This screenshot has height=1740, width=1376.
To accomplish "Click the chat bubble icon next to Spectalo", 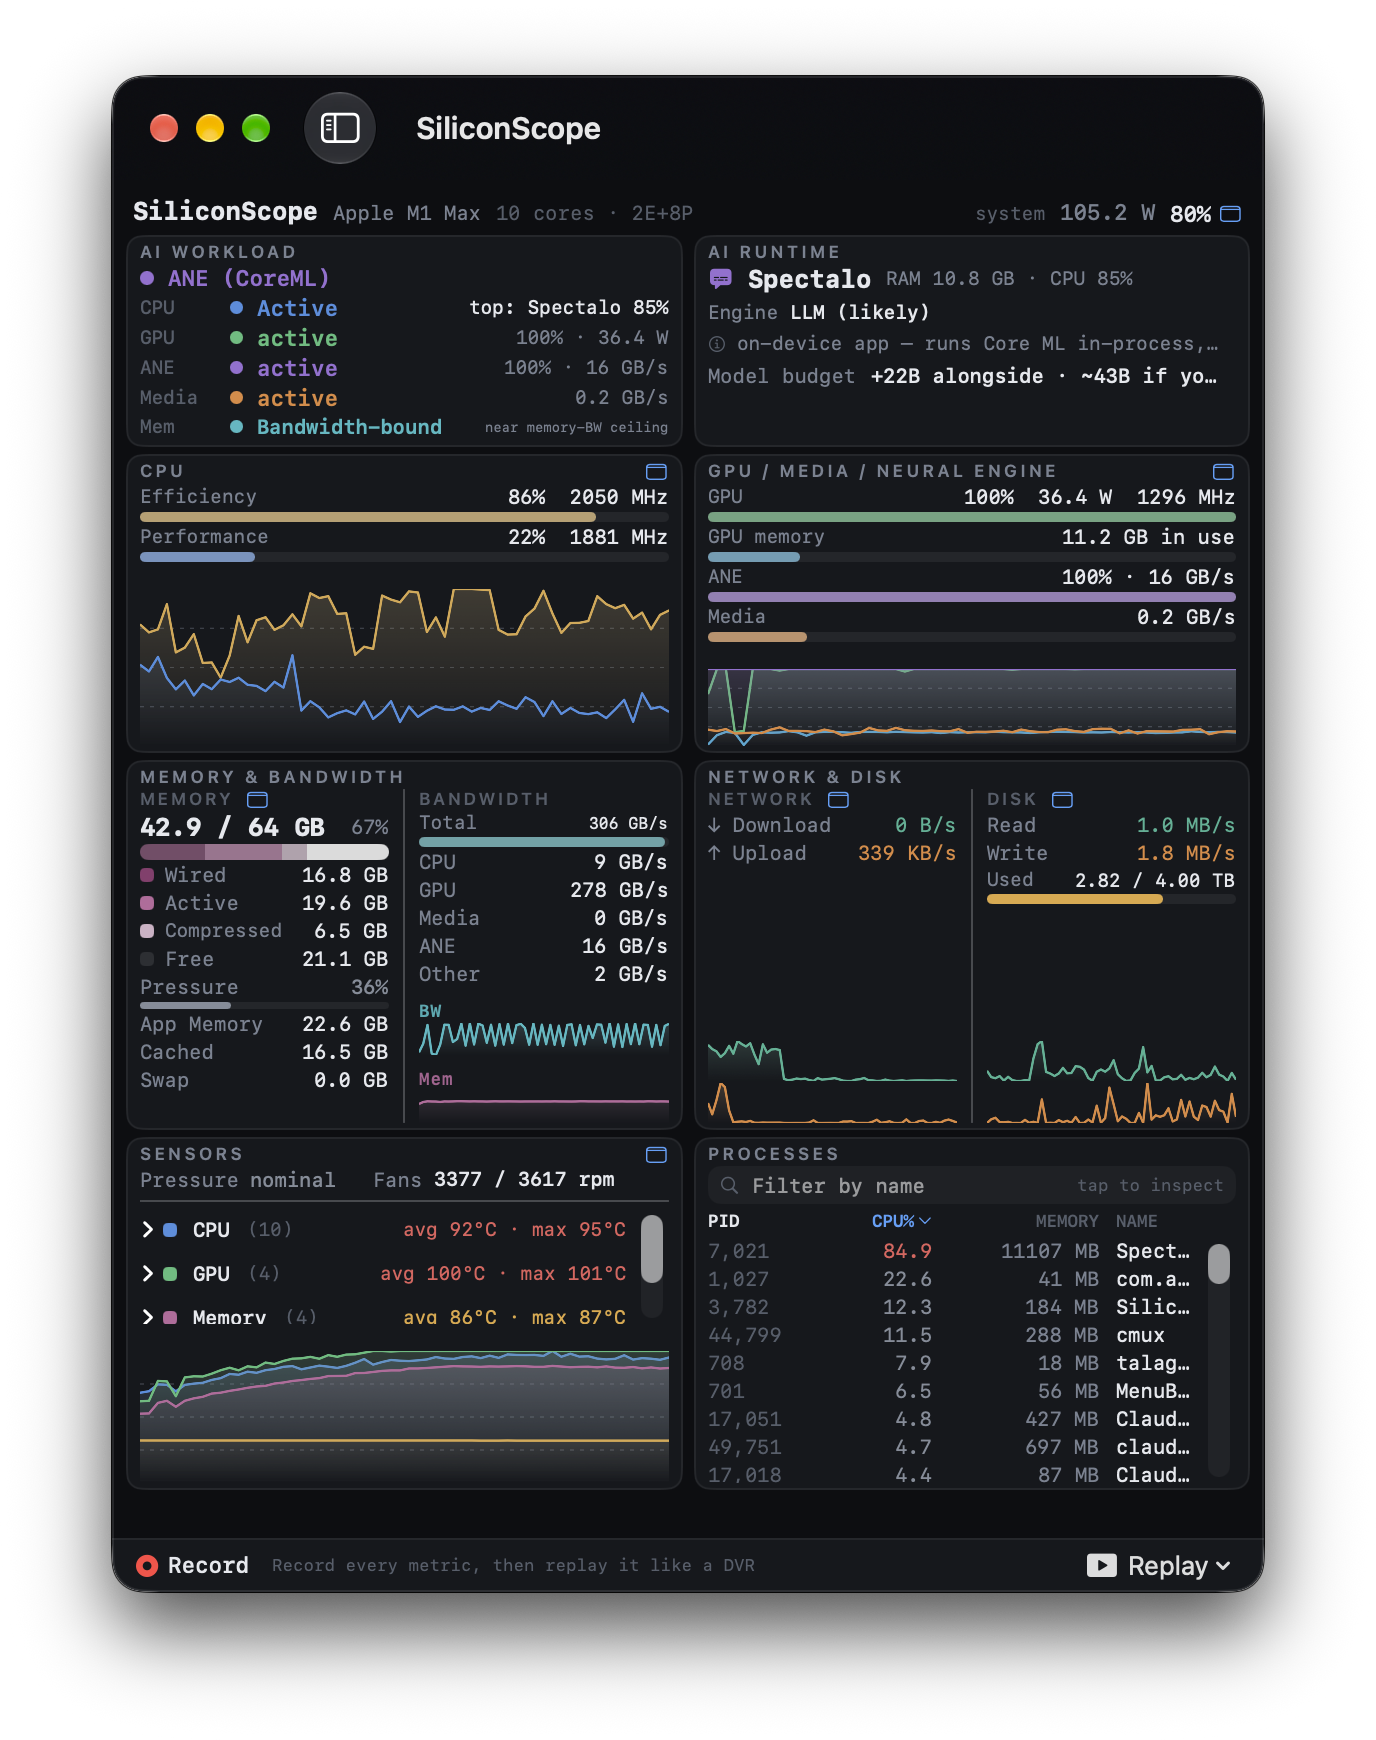I will [720, 279].
